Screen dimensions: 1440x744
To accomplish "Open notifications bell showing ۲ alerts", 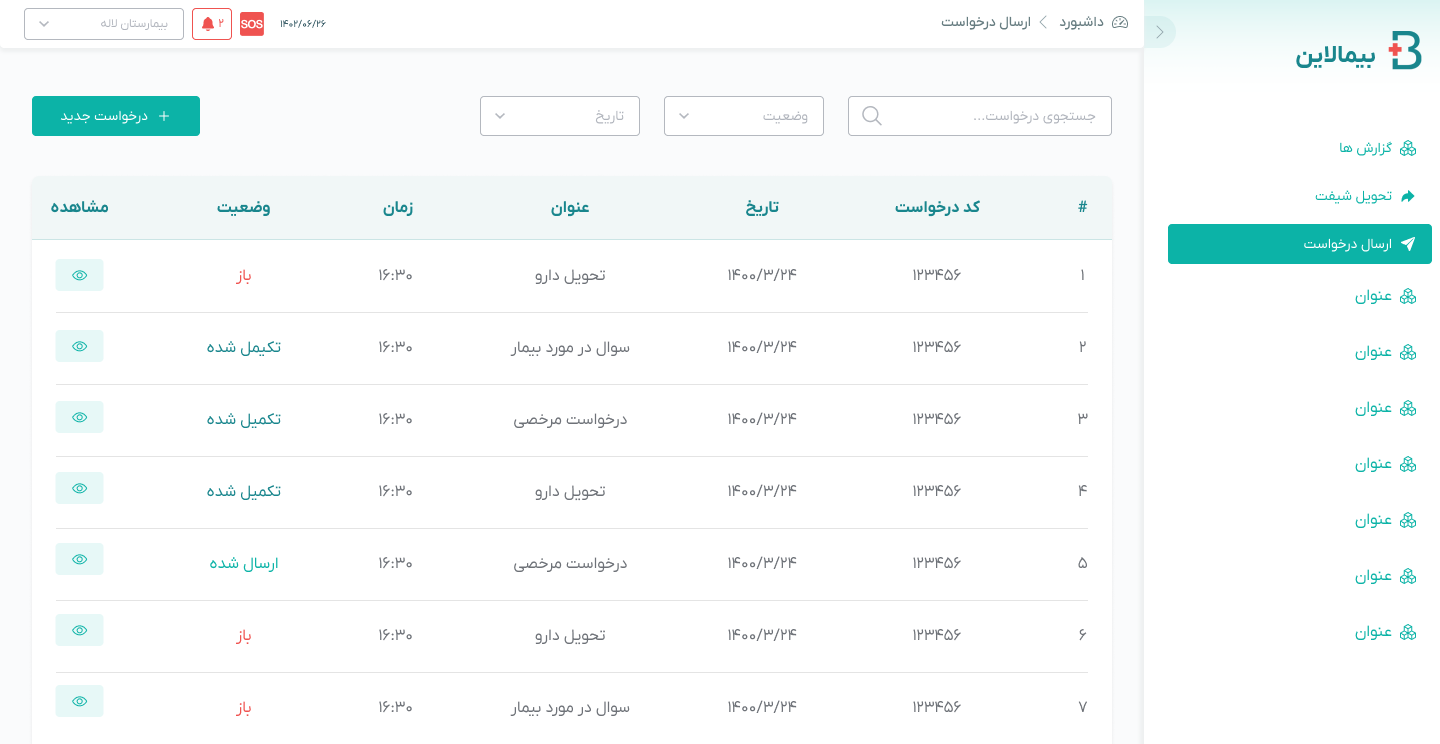I will (212, 24).
